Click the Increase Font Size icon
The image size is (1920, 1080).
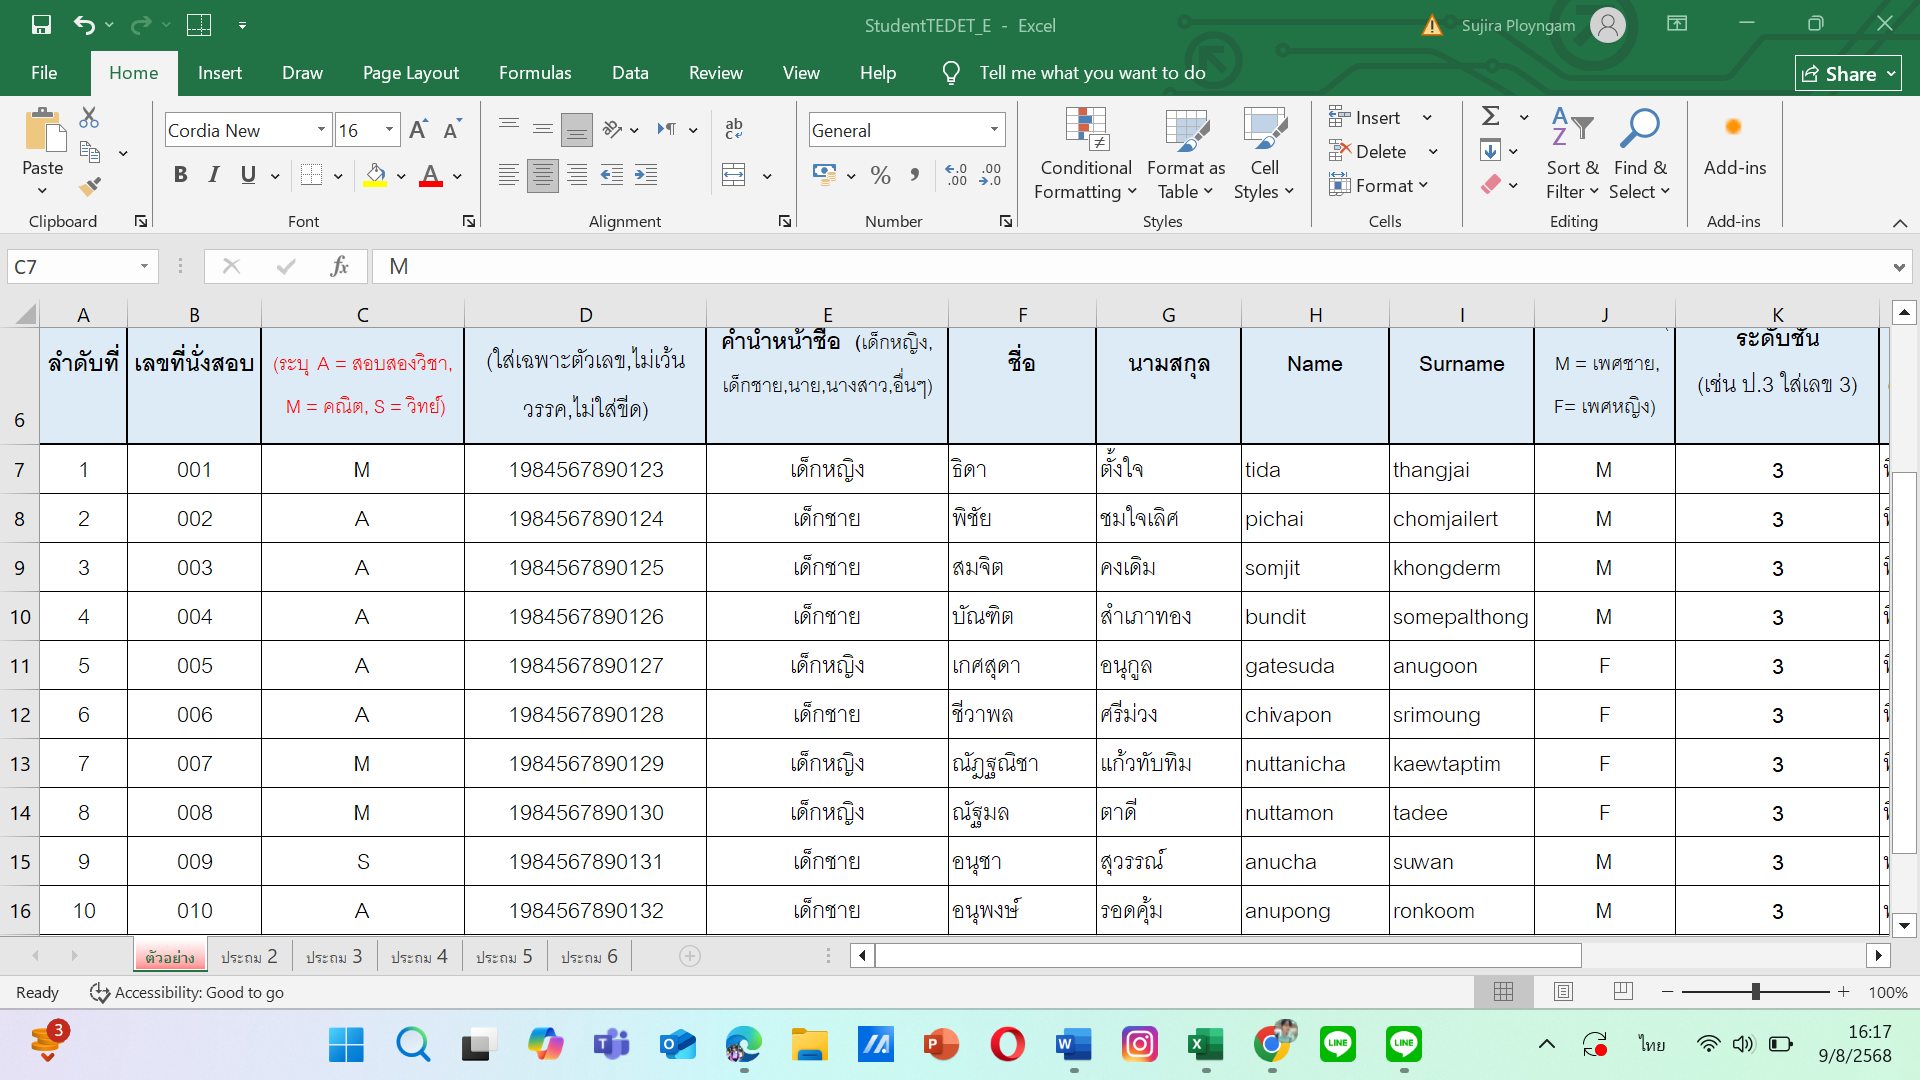pyautogui.click(x=419, y=130)
